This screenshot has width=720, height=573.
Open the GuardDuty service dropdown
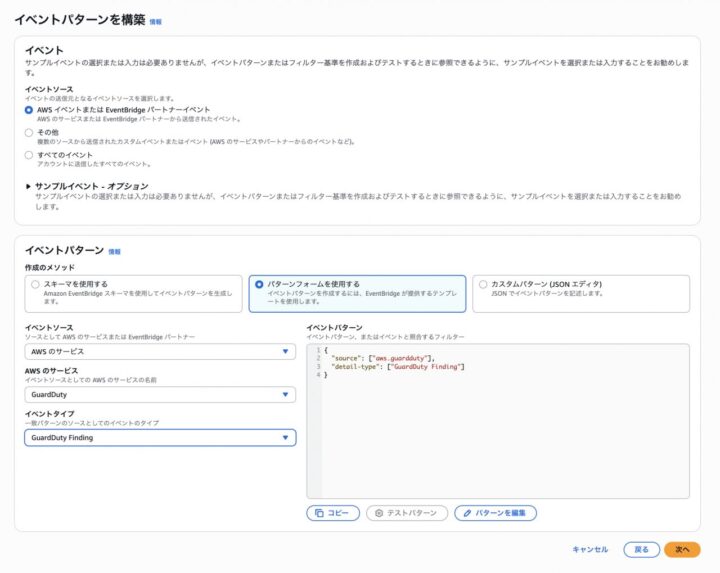click(160, 395)
